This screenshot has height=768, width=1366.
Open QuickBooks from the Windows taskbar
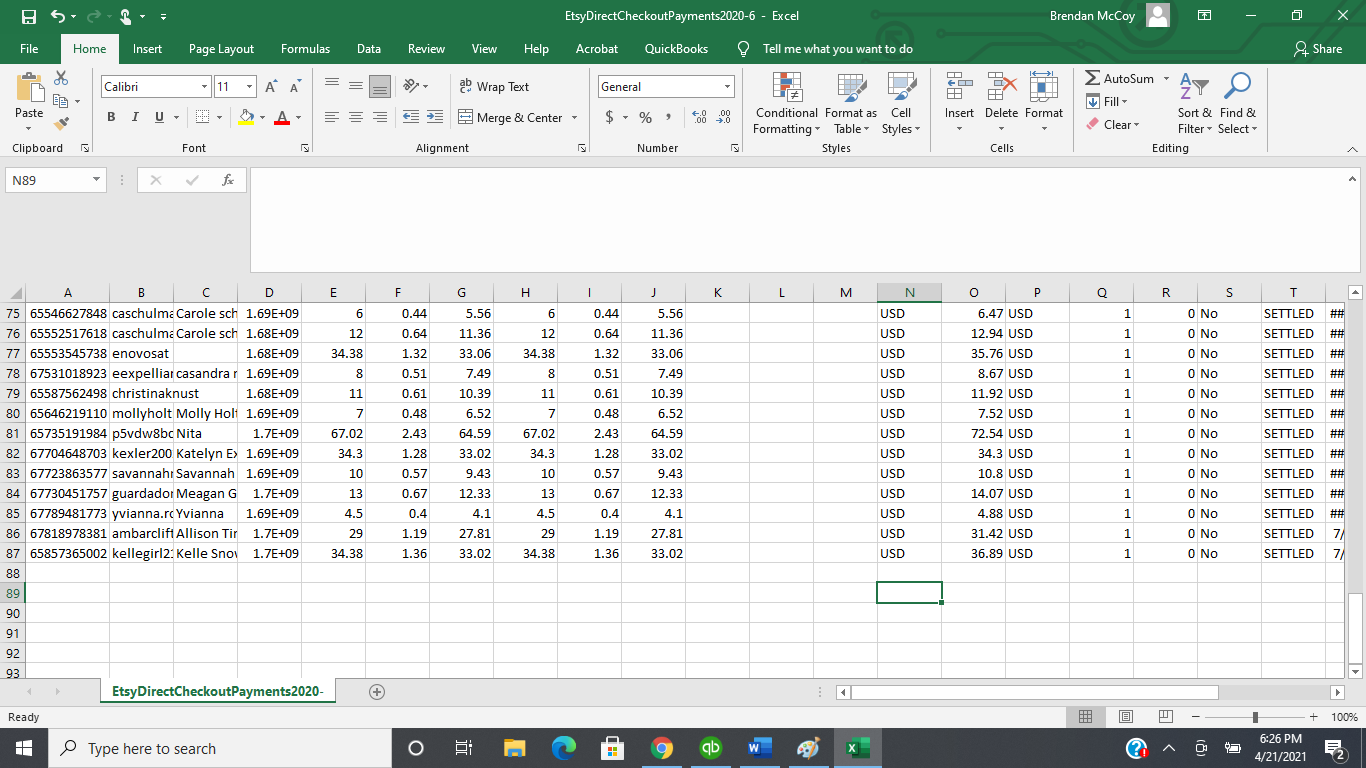(x=711, y=748)
